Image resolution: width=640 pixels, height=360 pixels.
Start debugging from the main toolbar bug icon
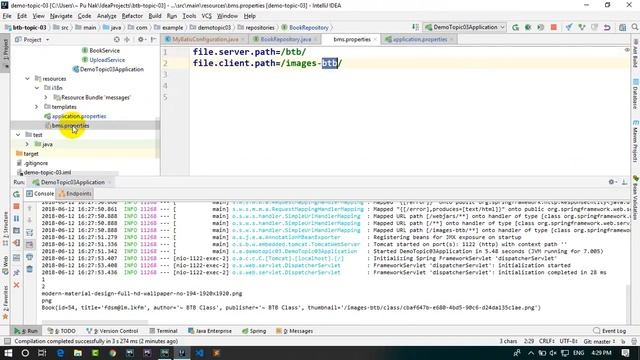point(528,27)
